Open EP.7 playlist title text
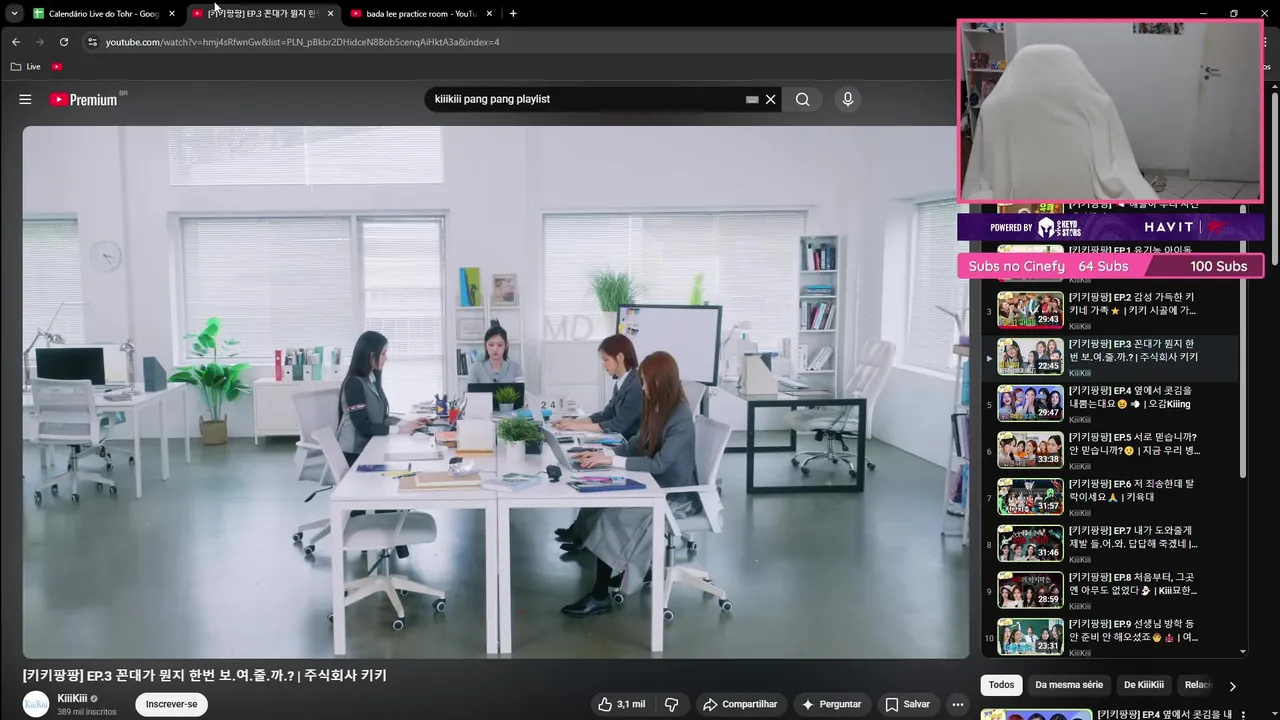 tap(1133, 537)
